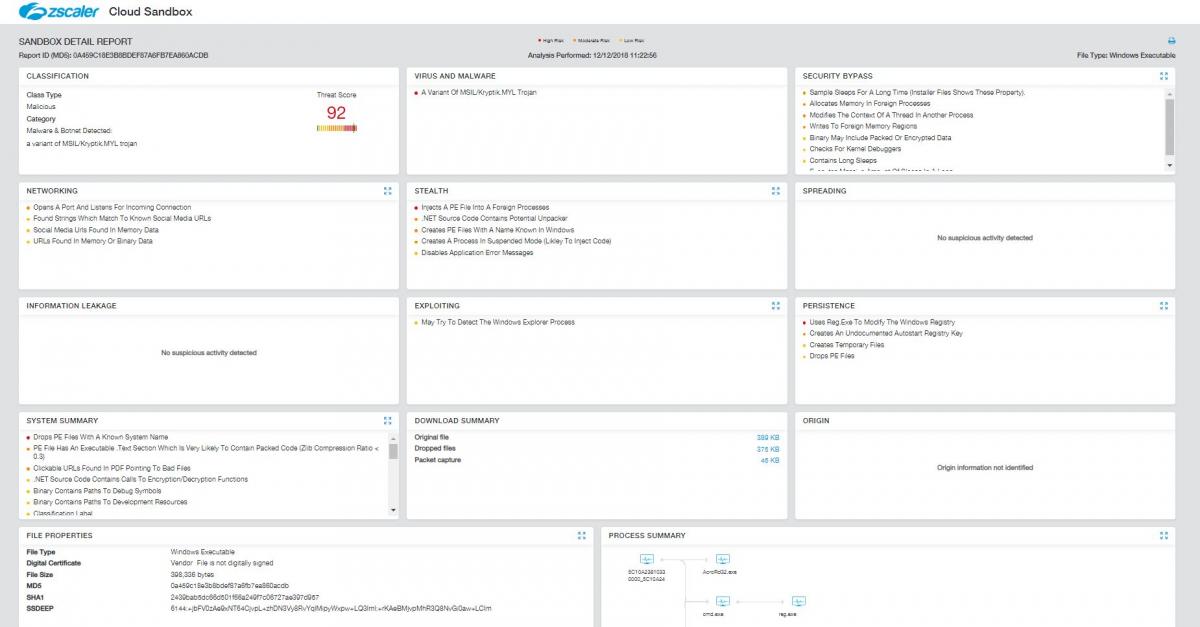
Task: Click the reg.exe process node icon
Action: point(799,601)
